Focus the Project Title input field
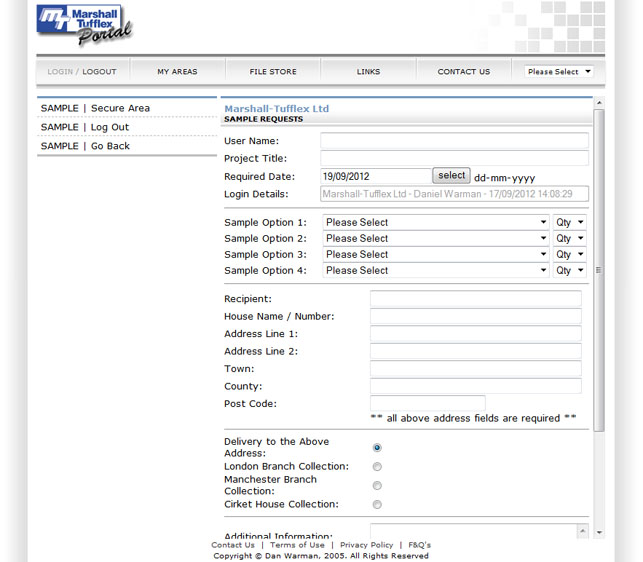 [x=454, y=158]
